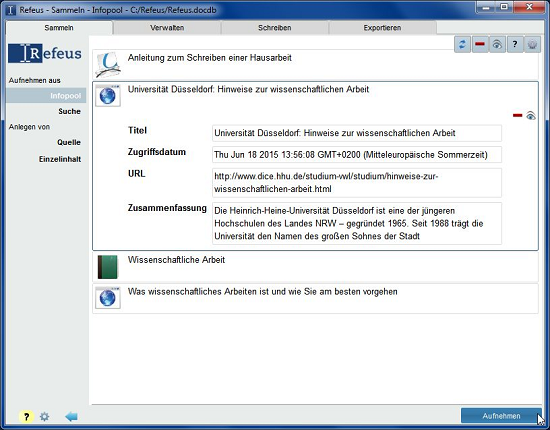The image size is (550, 430).
Task: Click the blue back arrow icon
Action: (x=71, y=416)
